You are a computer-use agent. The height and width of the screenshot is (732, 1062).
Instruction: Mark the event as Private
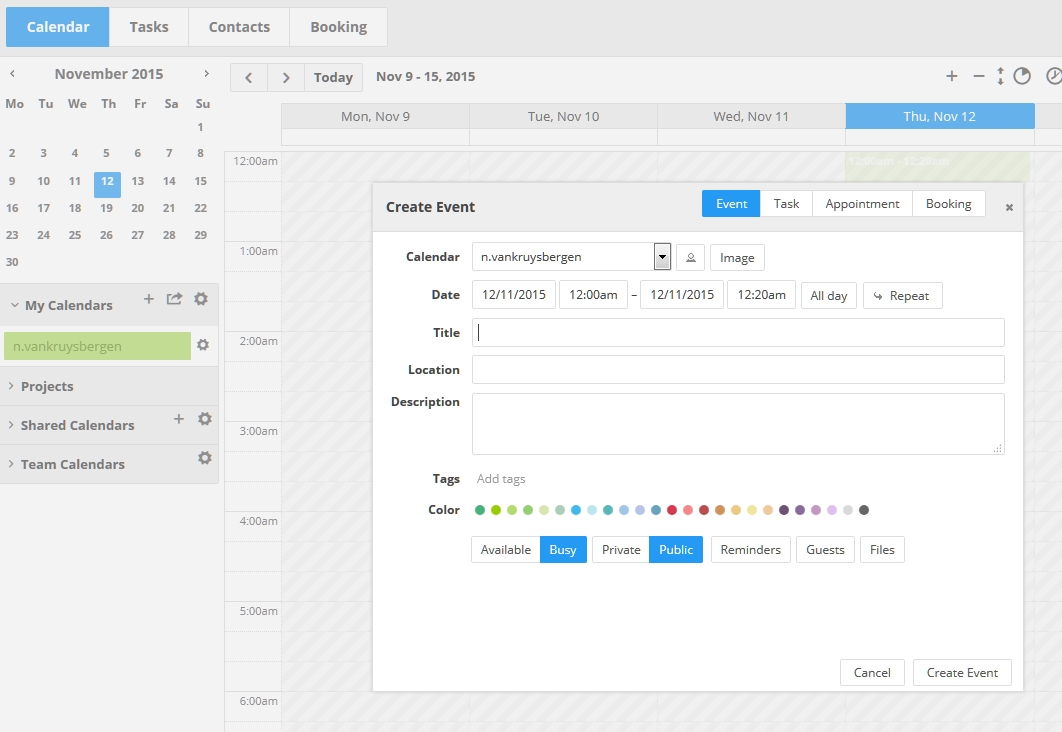(x=620, y=549)
